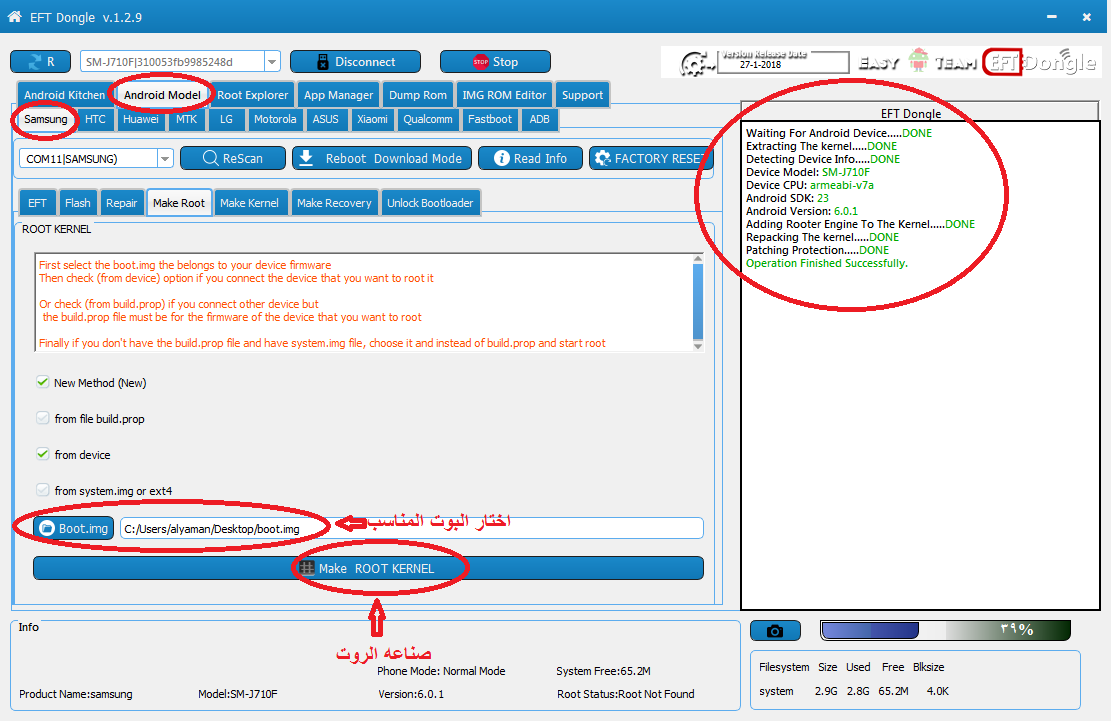The image size is (1111, 721).
Task: Select the ASUS brand tab
Action: point(325,119)
